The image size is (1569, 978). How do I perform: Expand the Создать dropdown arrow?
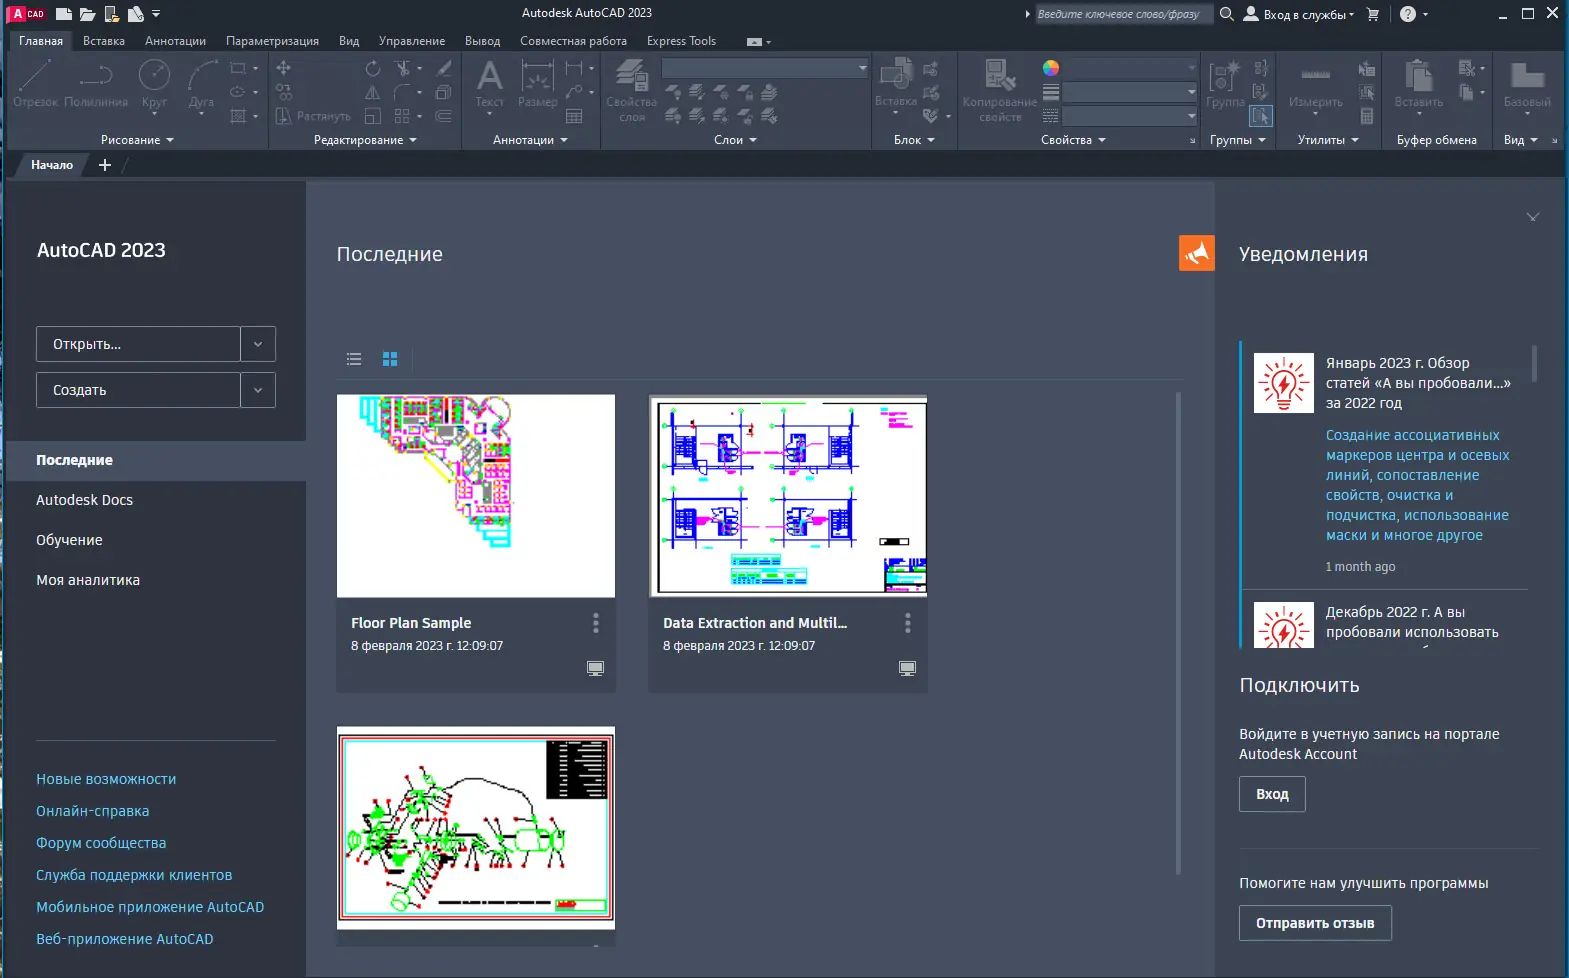(x=258, y=390)
